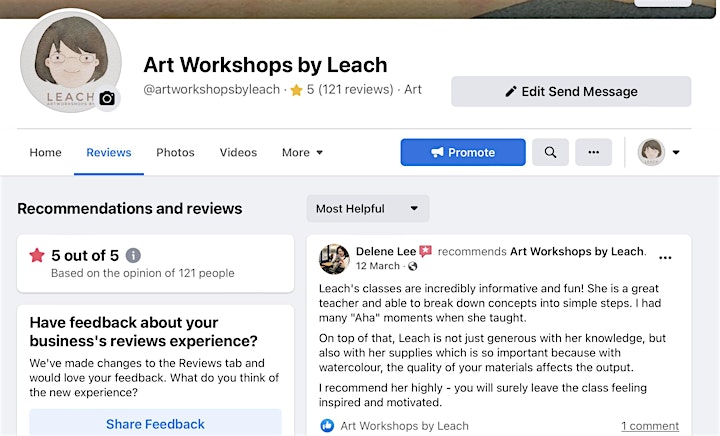Click the red star next to 5 out of 5
This screenshot has width=720, height=436.
(x=37, y=255)
